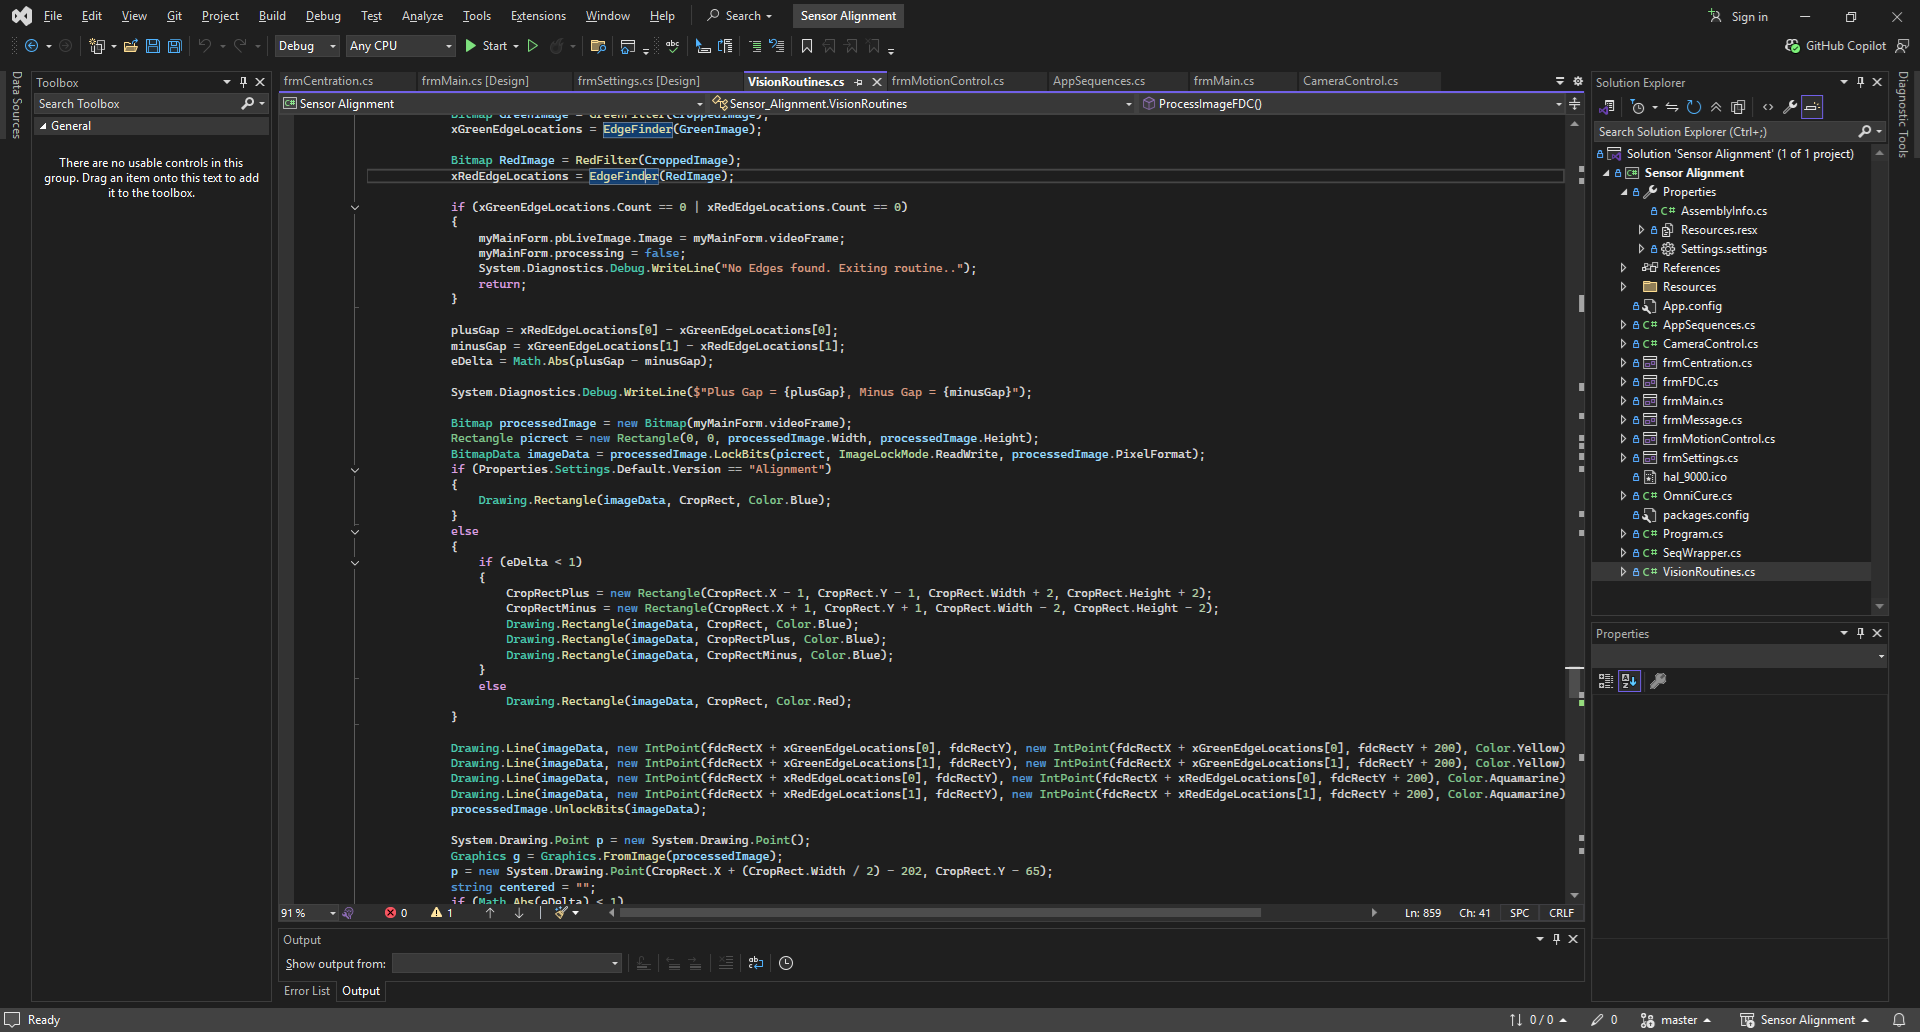Viewport: 1920px width, 1032px height.
Task: Open the 91% zoom level dropdown
Action: (x=309, y=913)
